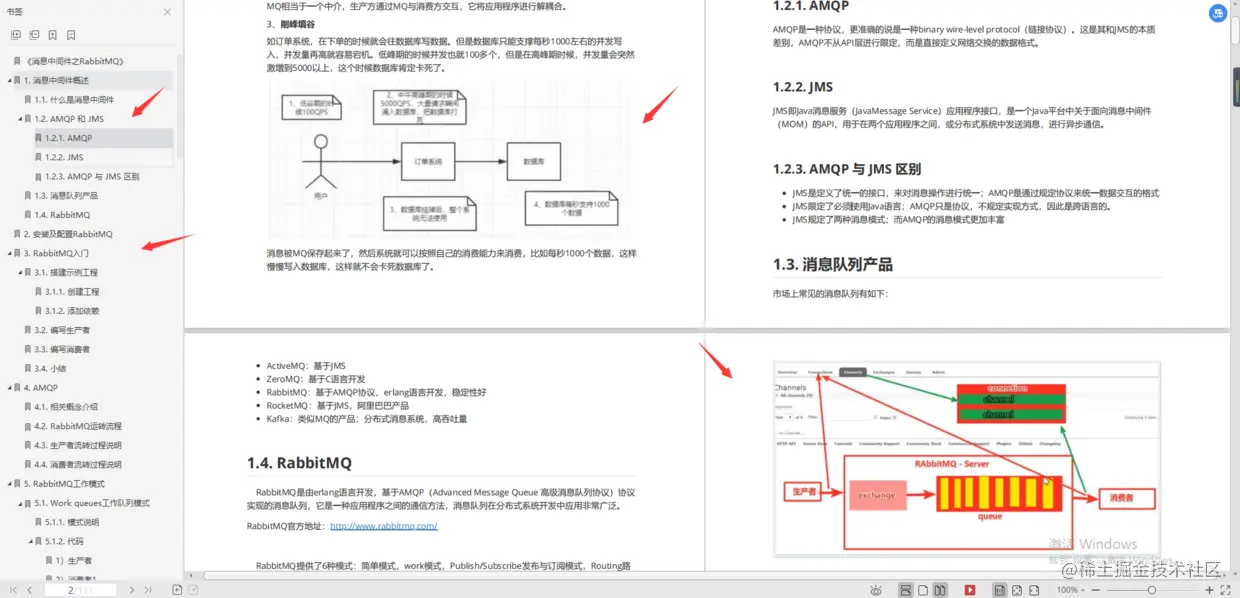Open bookmark 3.3. 编写消费者
This screenshot has width=1240, height=598.
[x=62, y=349]
